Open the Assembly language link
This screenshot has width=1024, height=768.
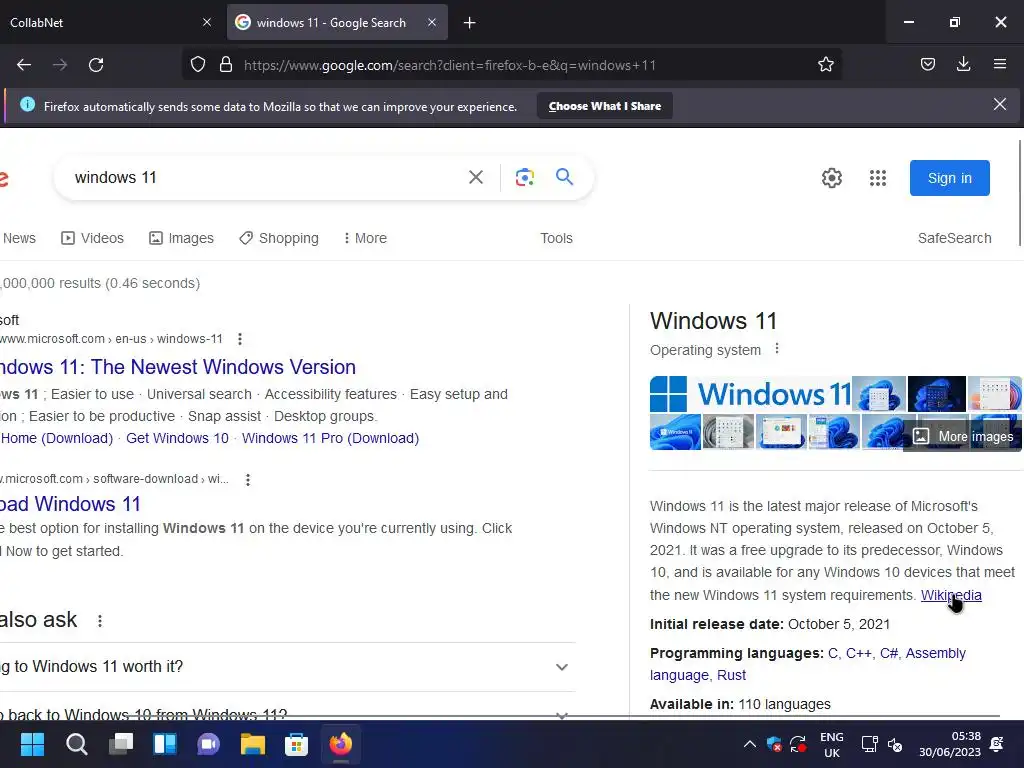coord(807,664)
